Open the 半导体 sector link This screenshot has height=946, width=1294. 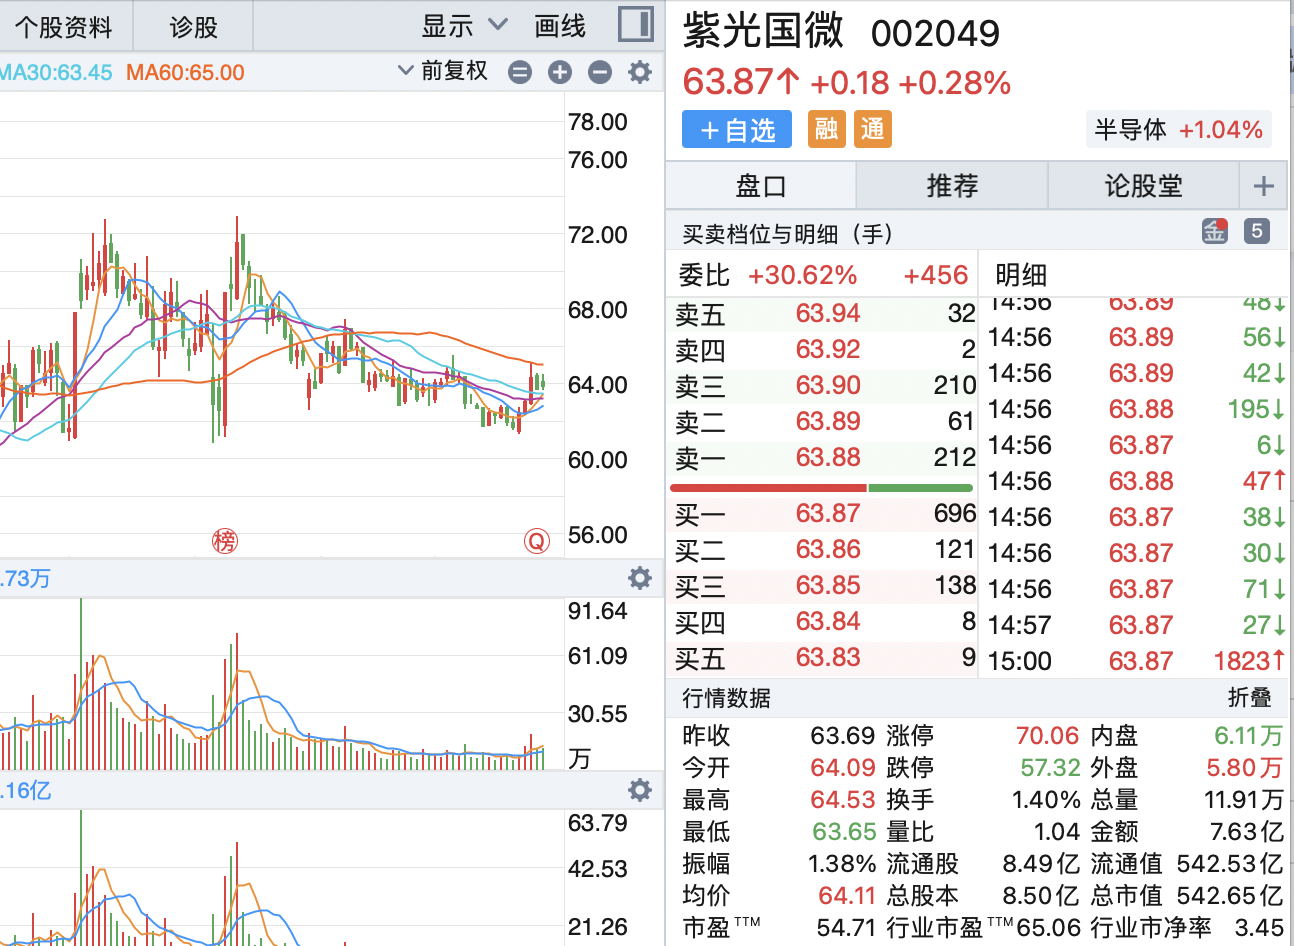point(1180,129)
